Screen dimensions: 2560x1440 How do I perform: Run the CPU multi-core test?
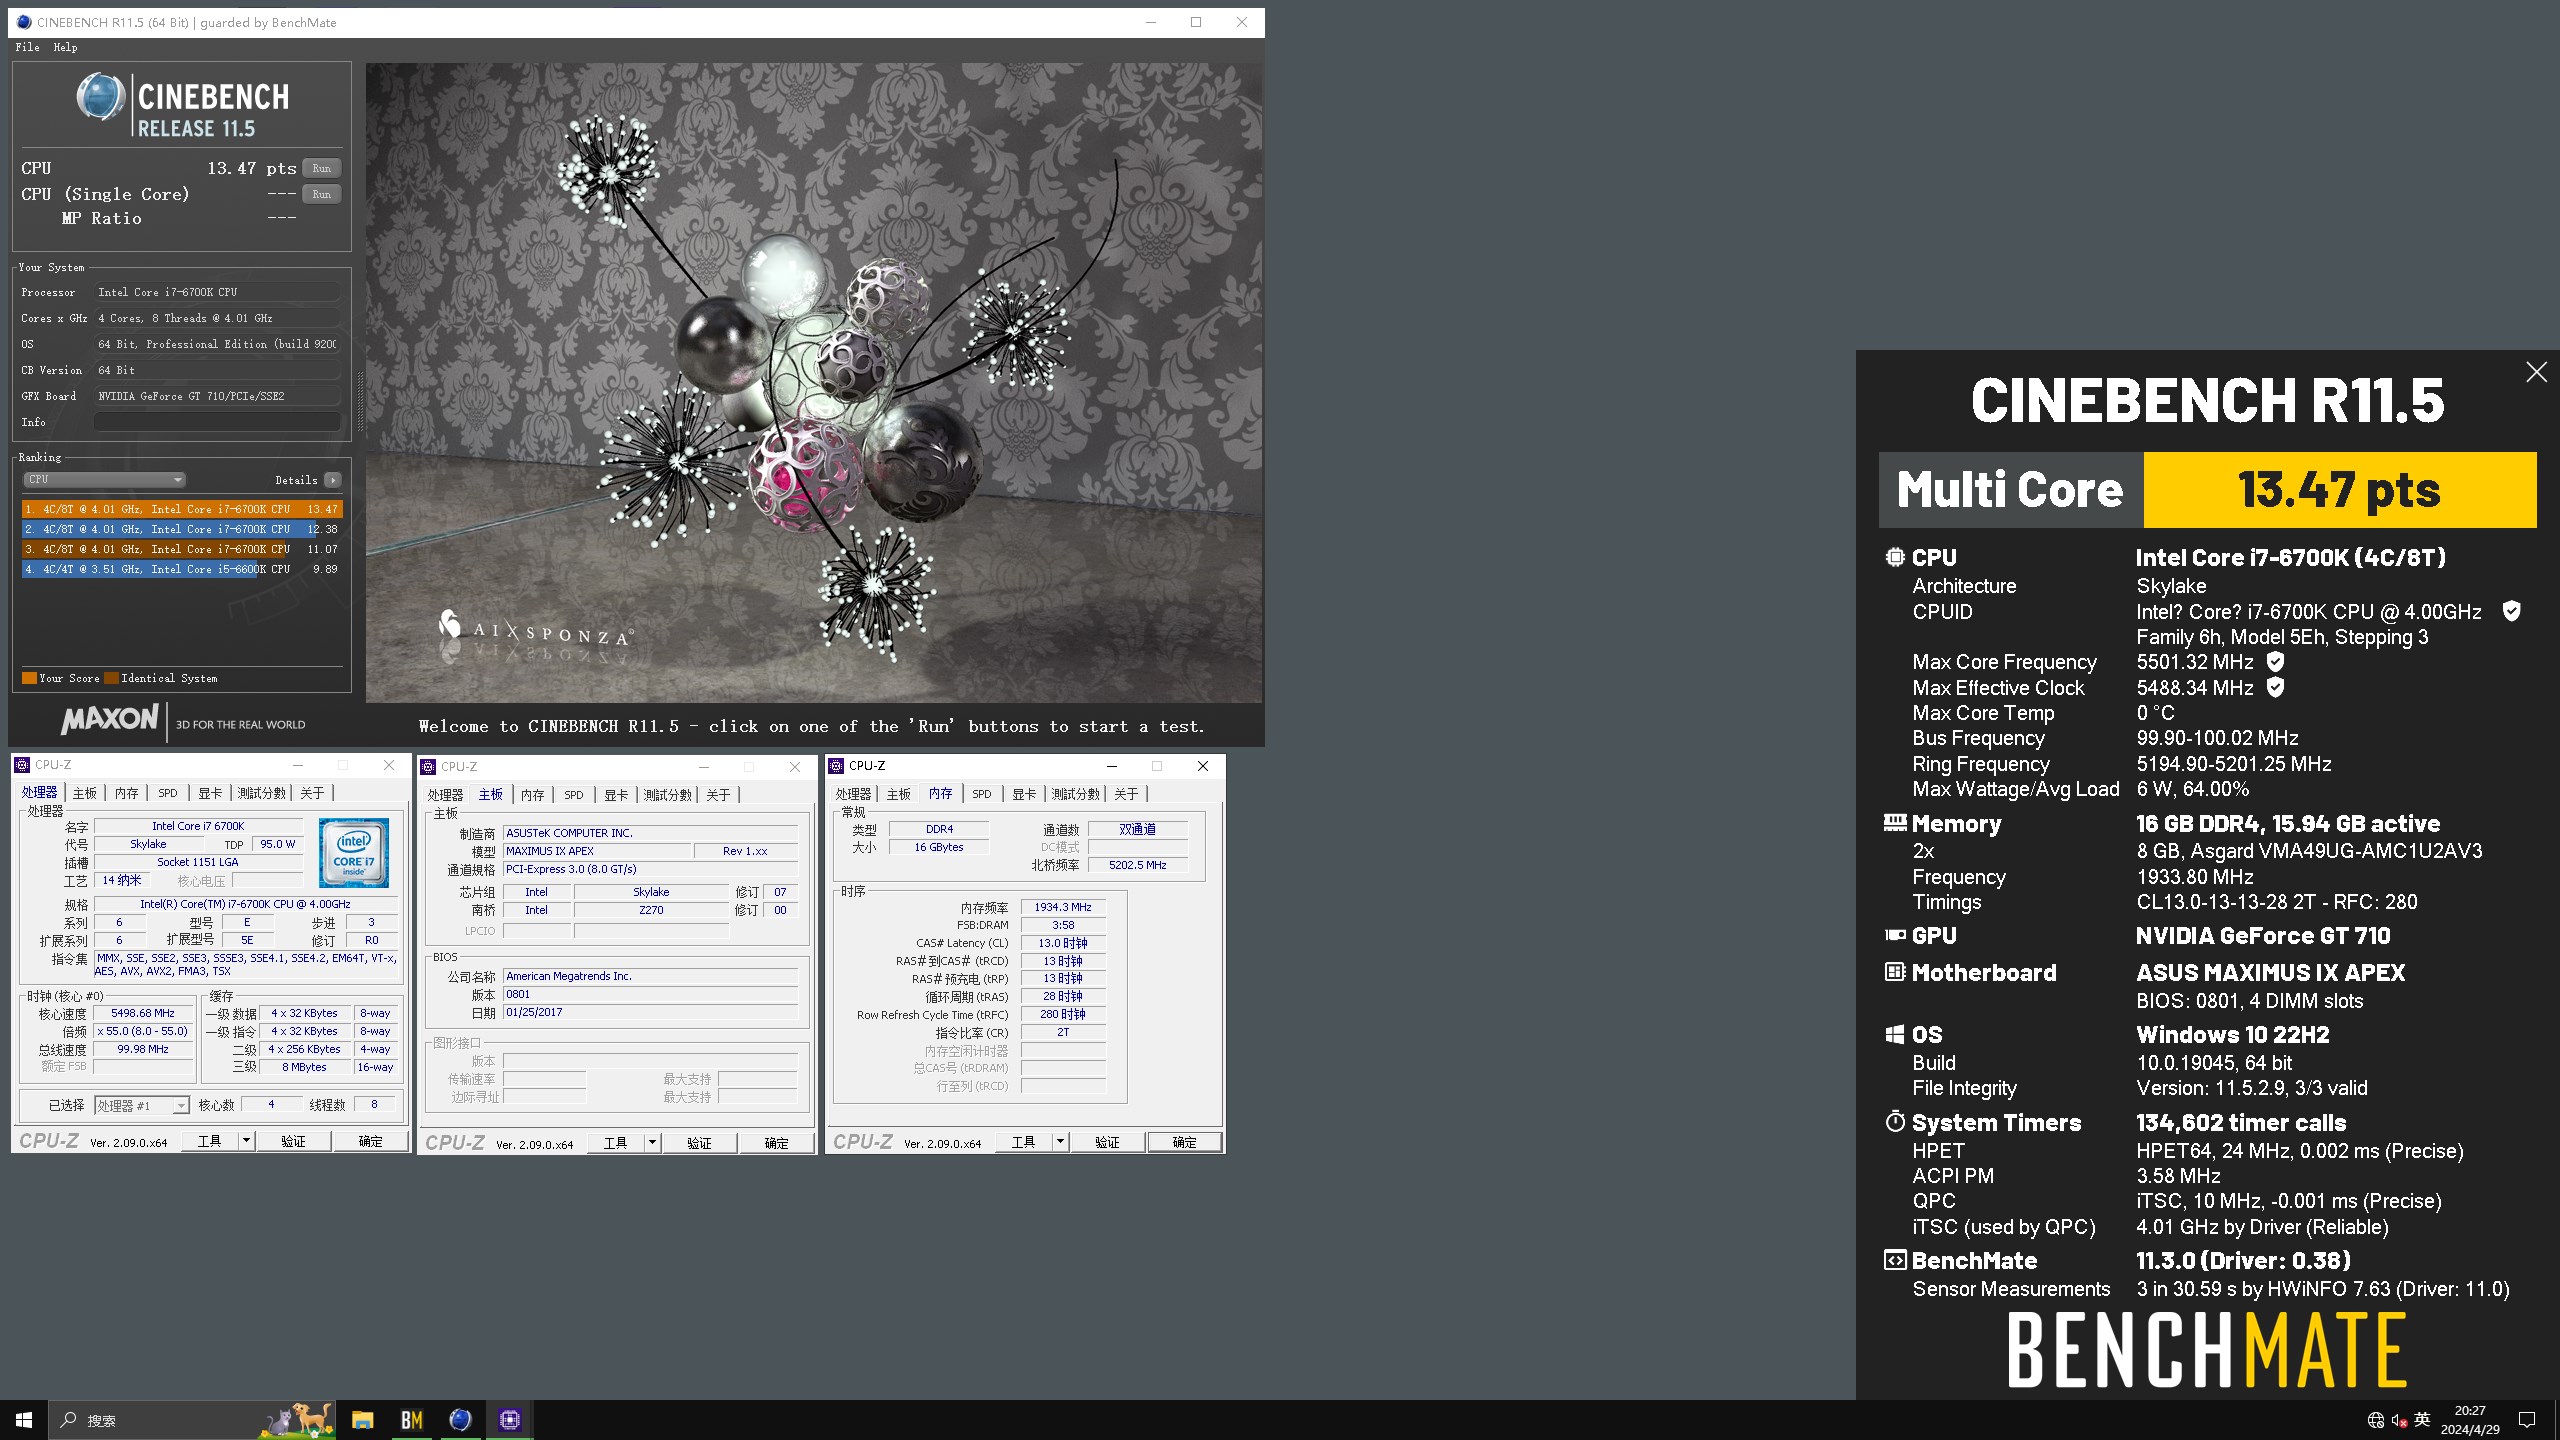[321, 168]
